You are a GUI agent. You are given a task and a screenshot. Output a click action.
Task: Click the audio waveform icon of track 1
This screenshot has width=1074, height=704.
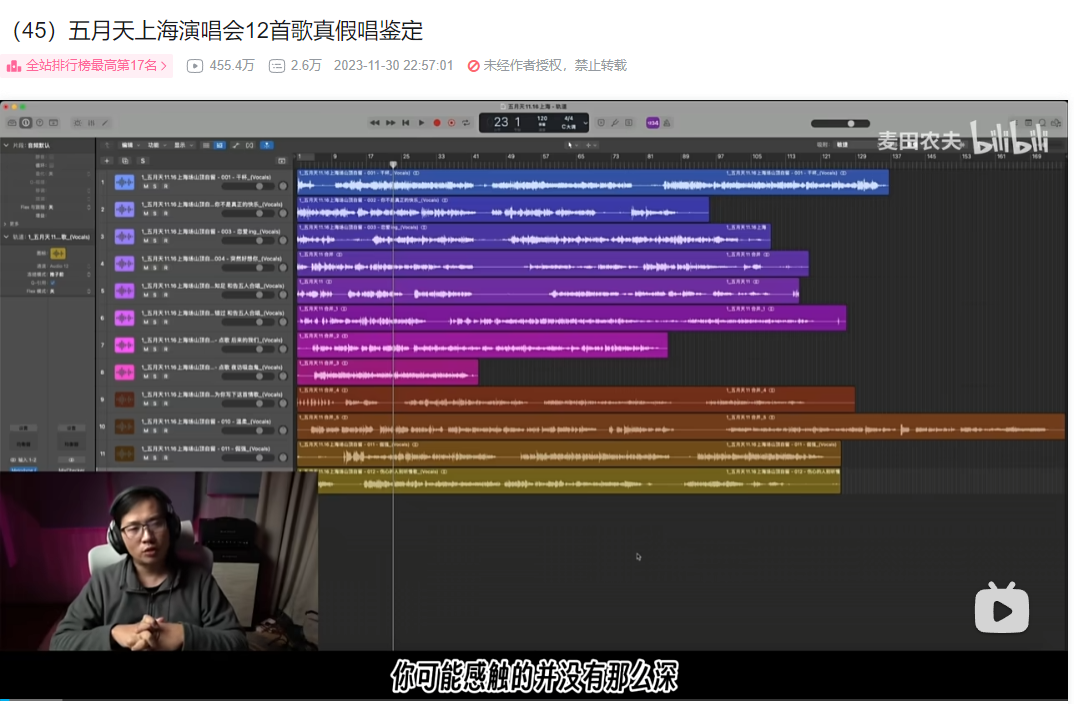pyautogui.click(x=125, y=182)
